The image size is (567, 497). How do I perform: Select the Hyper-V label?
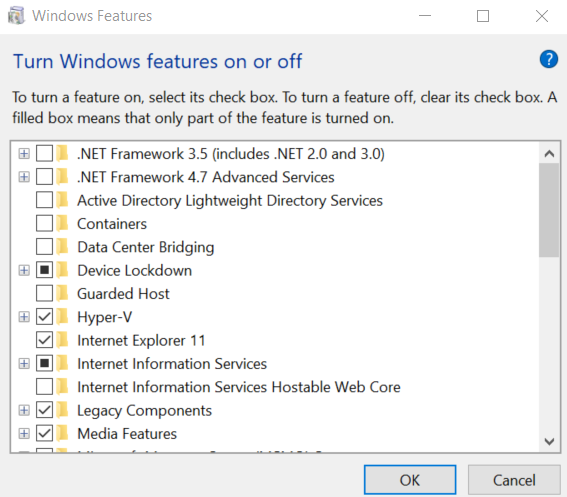[105, 317]
